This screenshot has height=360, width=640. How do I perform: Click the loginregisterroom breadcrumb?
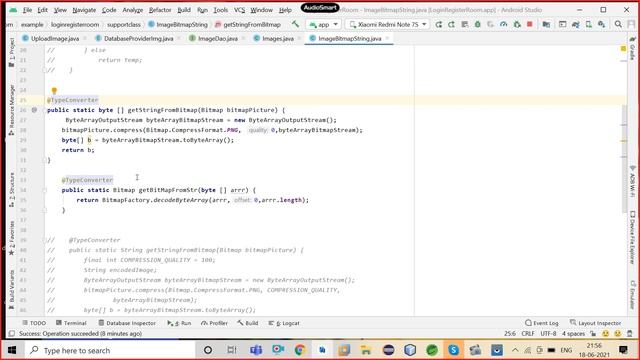(x=75, y=24)
